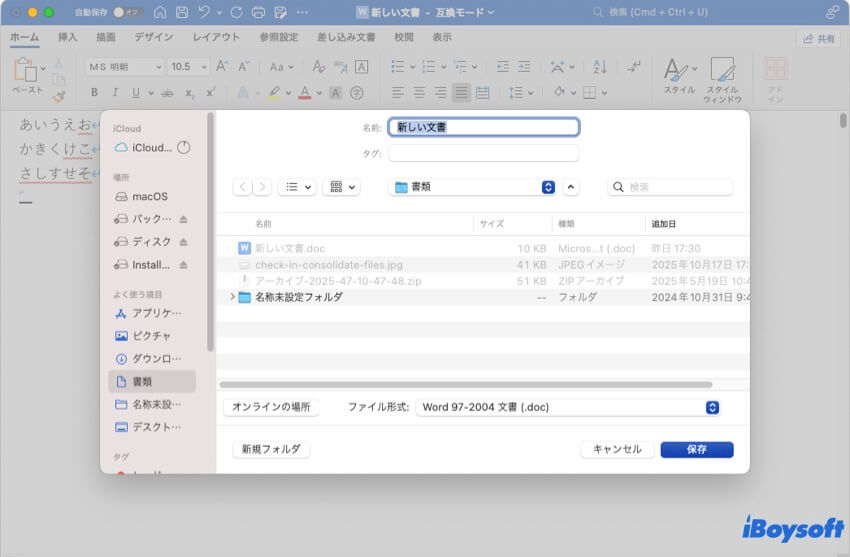
Task: Click the Paste clipboard icon
Action: [x=25, y=69]
